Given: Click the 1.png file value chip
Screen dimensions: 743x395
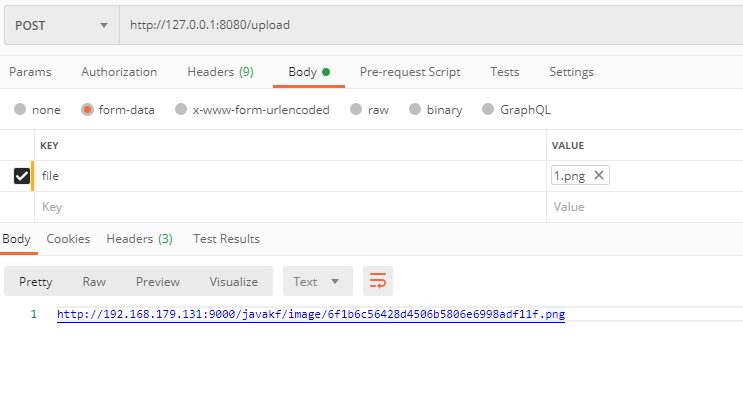Looking at the screenshot, I should (x=580, y=175).
